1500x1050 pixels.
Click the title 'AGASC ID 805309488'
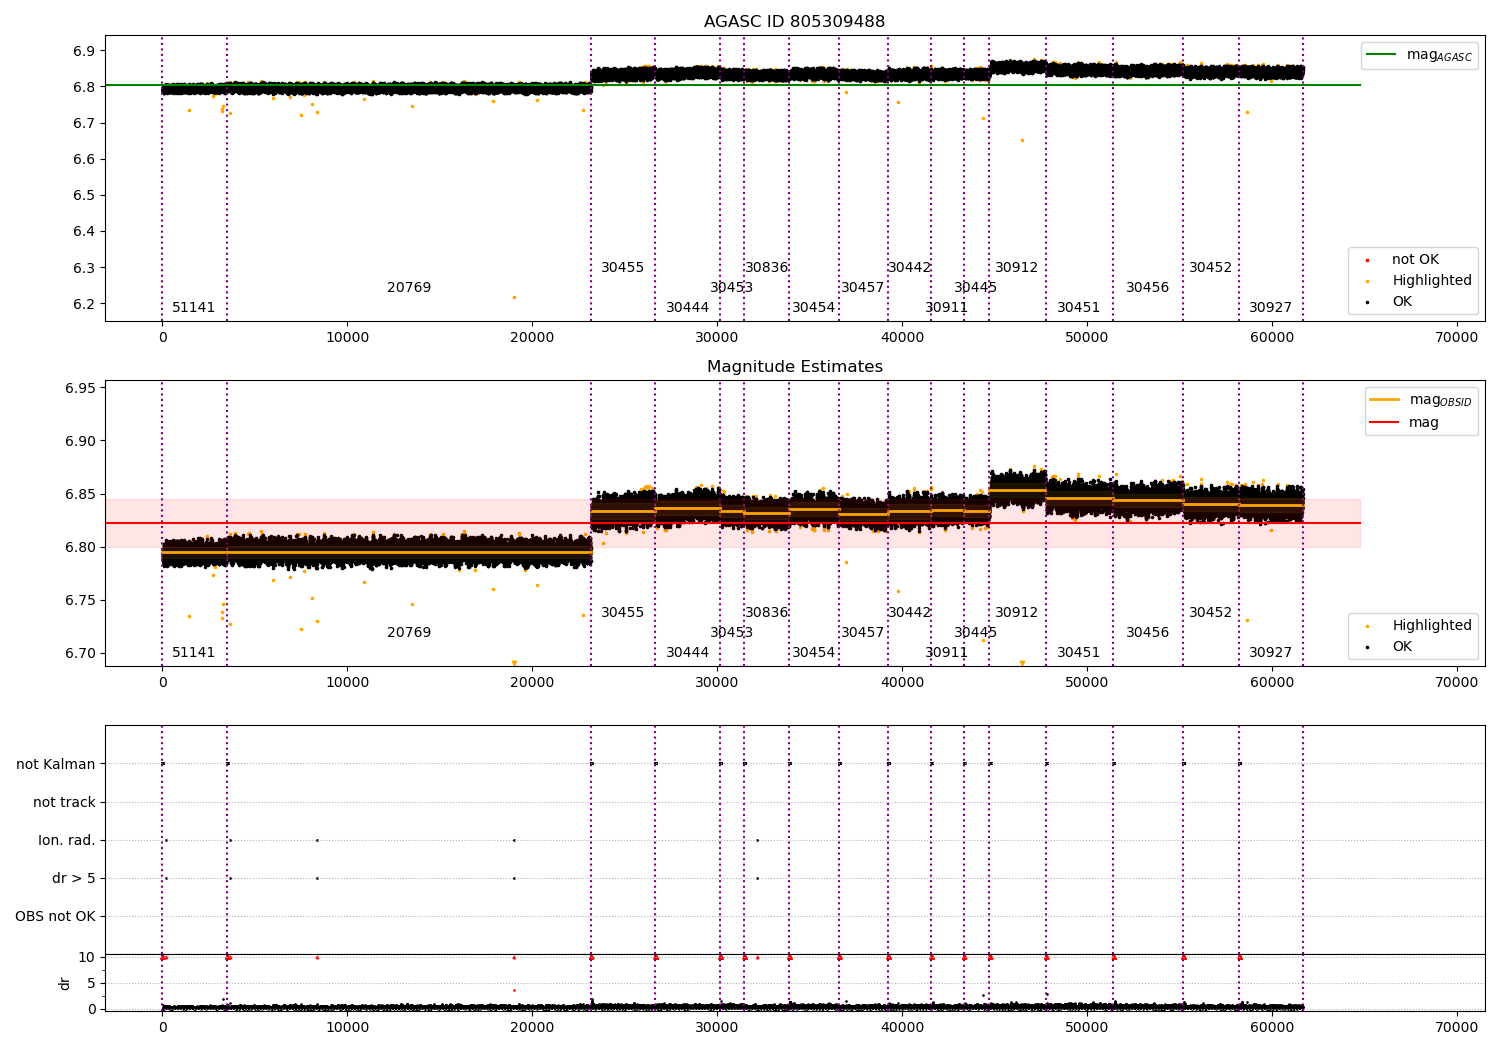794,22
